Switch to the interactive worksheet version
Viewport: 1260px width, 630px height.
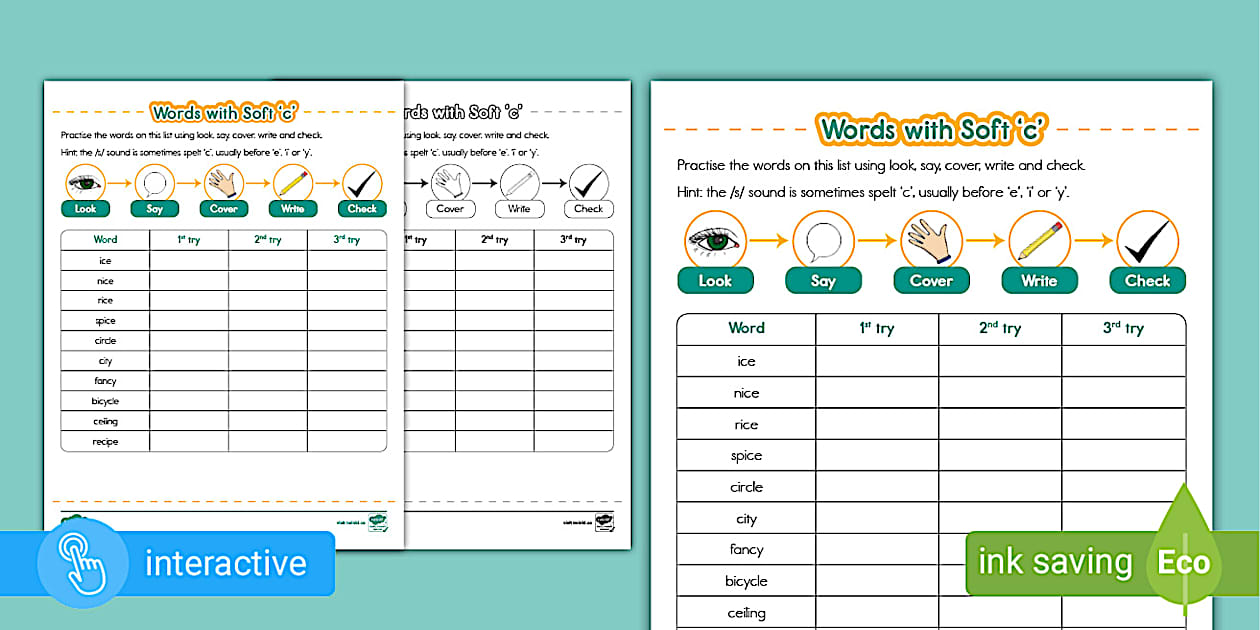[x=170, y=563]
